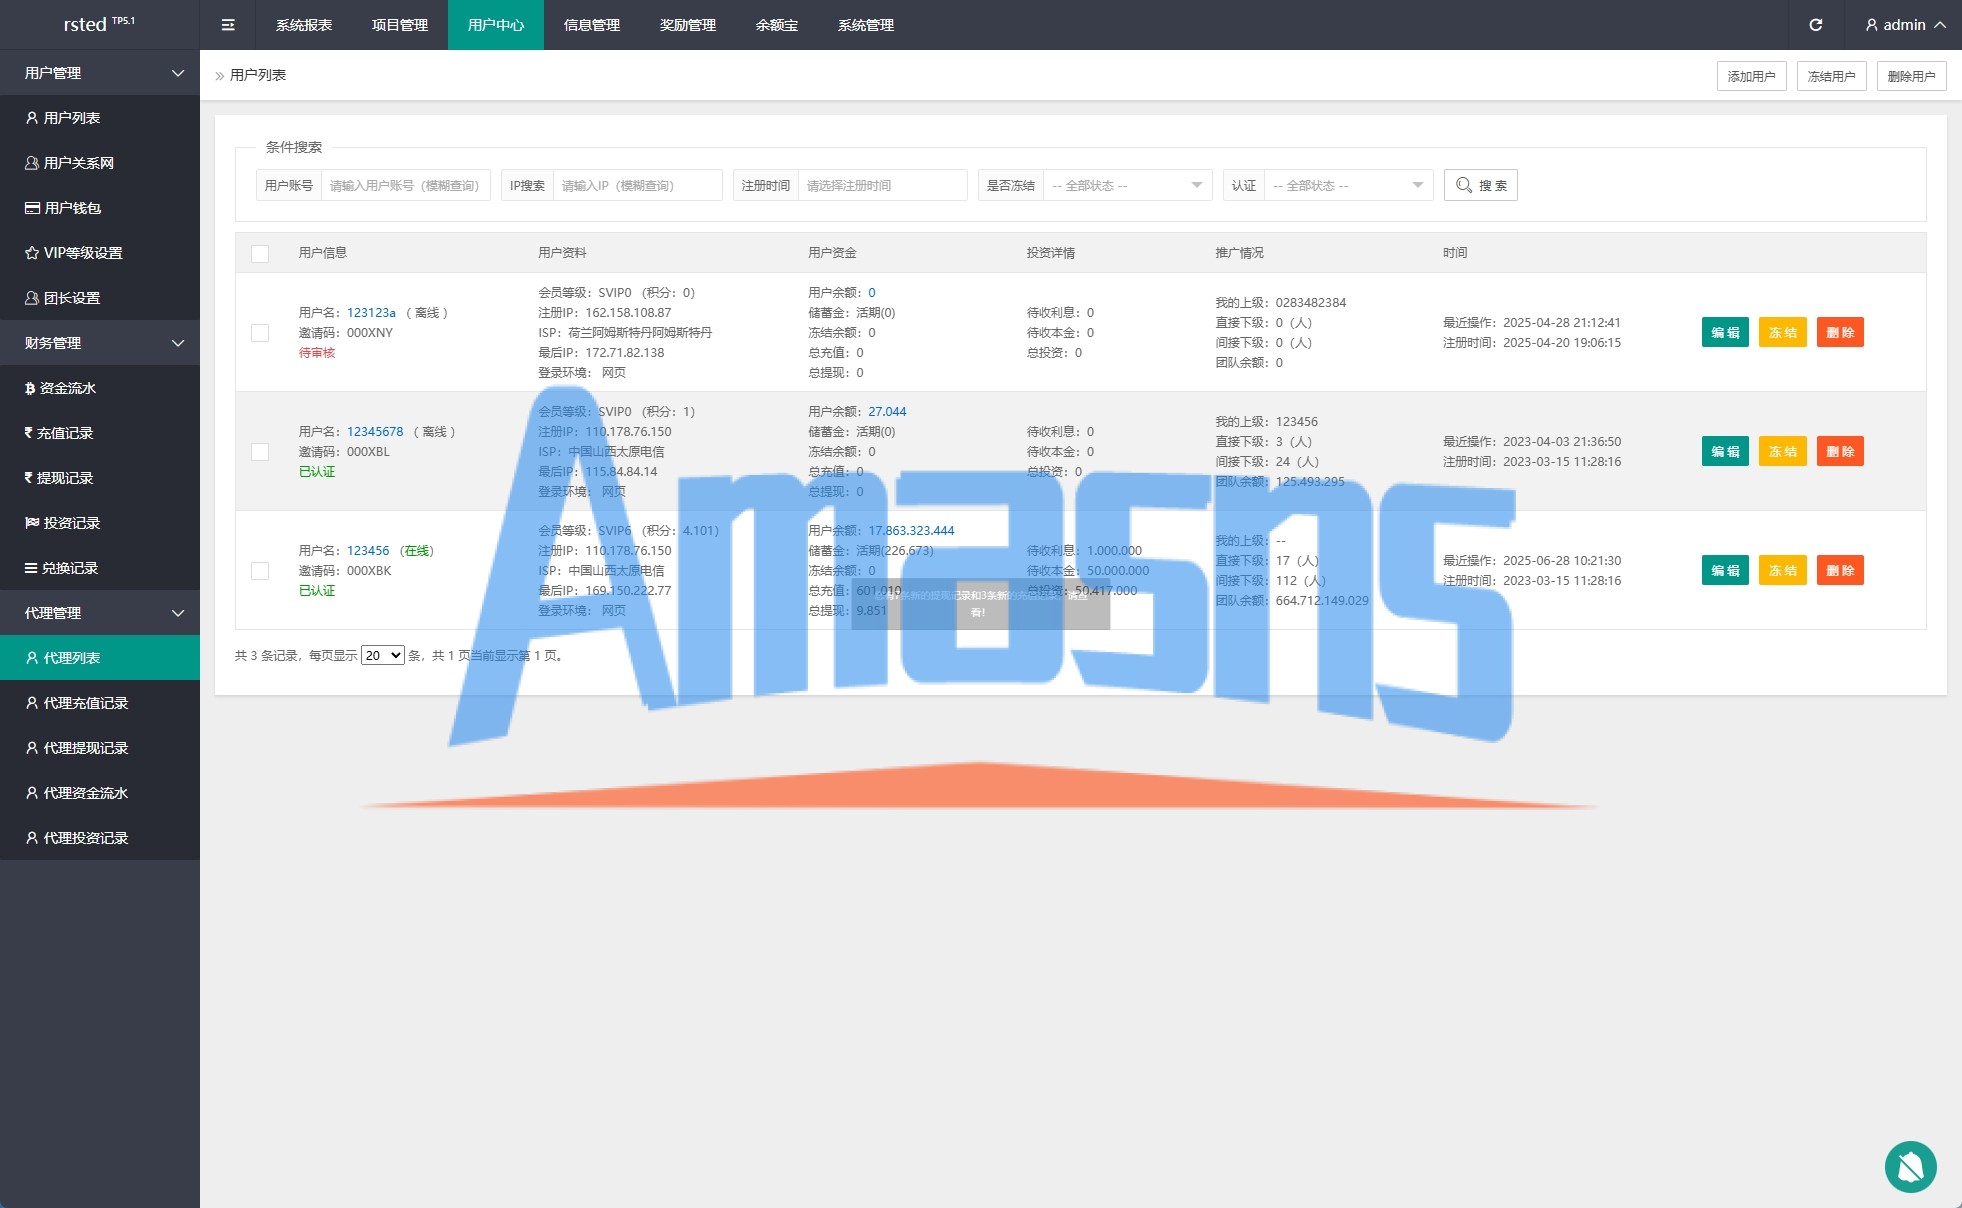Collapse the 财务管理 sidebar section
Screen dimensions: 1962x1208
pos(100,343)
